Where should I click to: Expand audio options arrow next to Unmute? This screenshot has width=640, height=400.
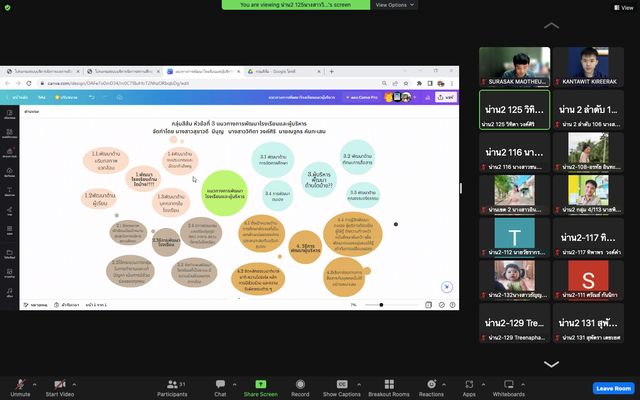34,384
